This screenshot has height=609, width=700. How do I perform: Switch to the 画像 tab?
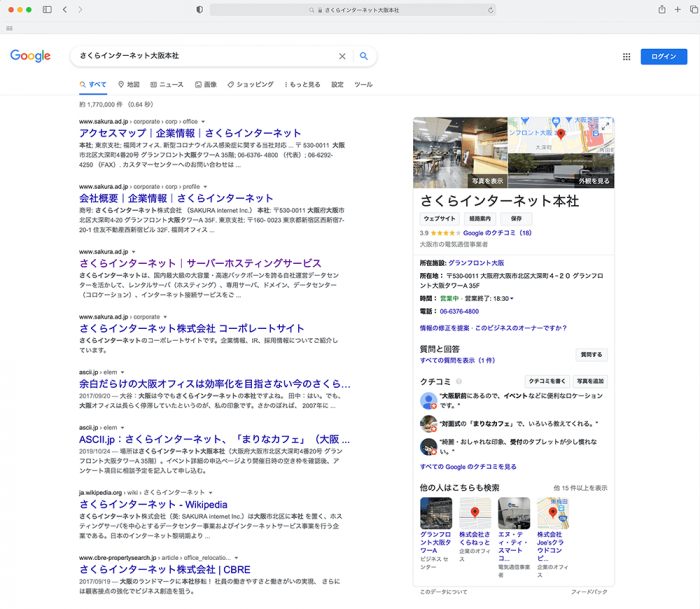coord(206,84)
